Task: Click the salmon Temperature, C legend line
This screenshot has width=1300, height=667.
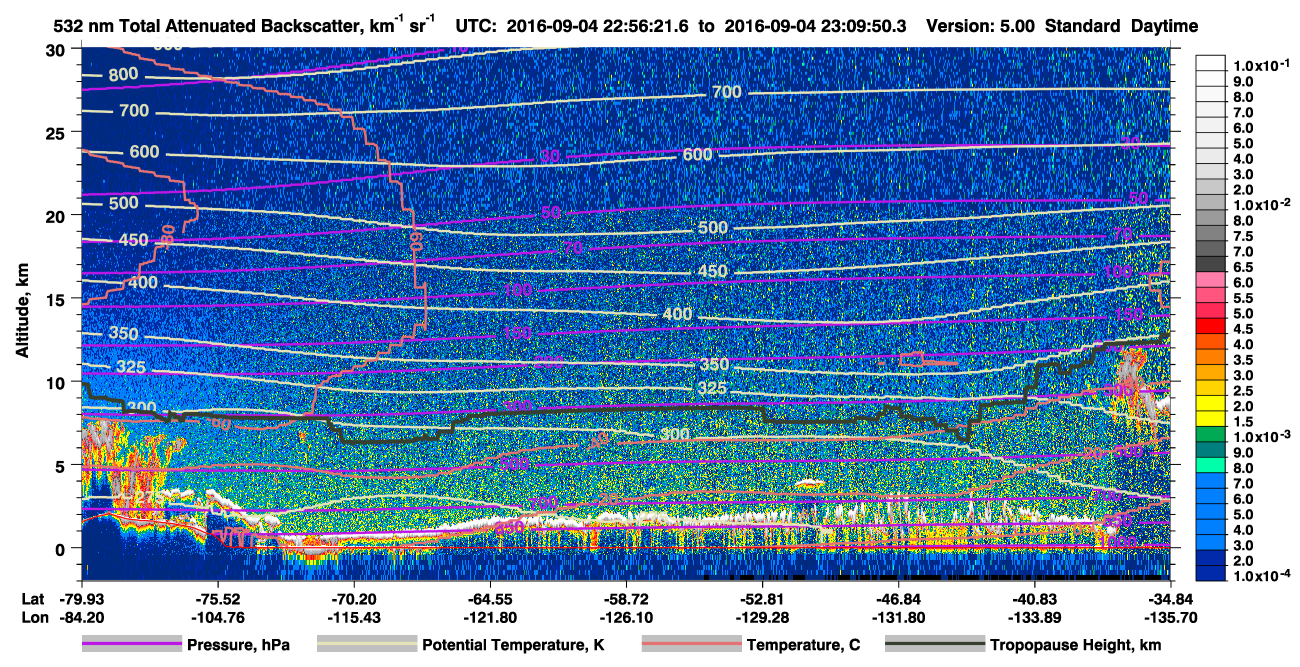Action: [x=691, y=646]
